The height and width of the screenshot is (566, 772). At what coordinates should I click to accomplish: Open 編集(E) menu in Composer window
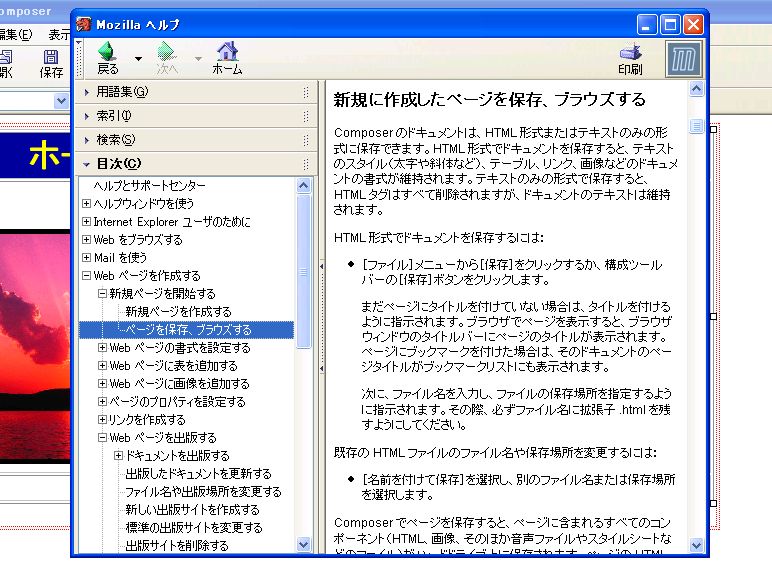[x=16, y=34]
